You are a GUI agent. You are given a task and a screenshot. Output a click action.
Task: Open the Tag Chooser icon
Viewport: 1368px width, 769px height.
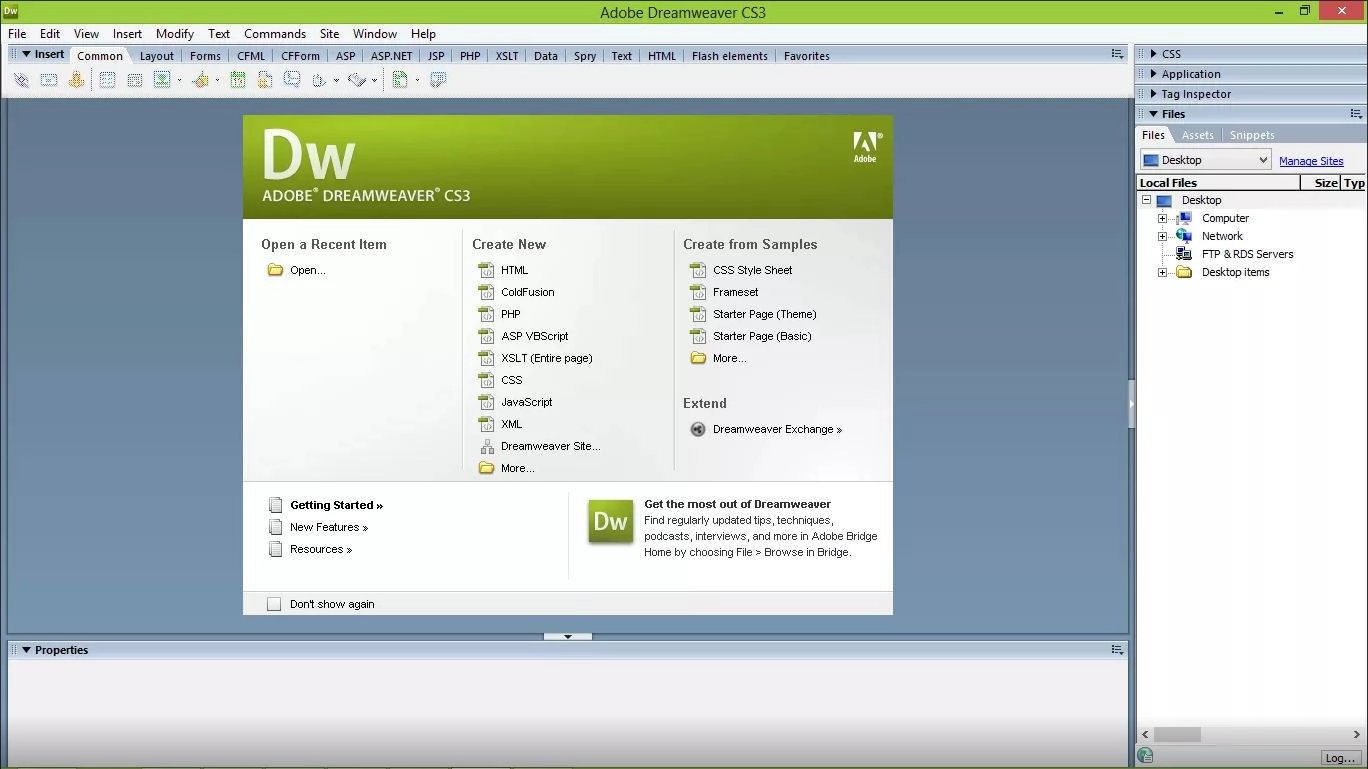click(438, 80)
